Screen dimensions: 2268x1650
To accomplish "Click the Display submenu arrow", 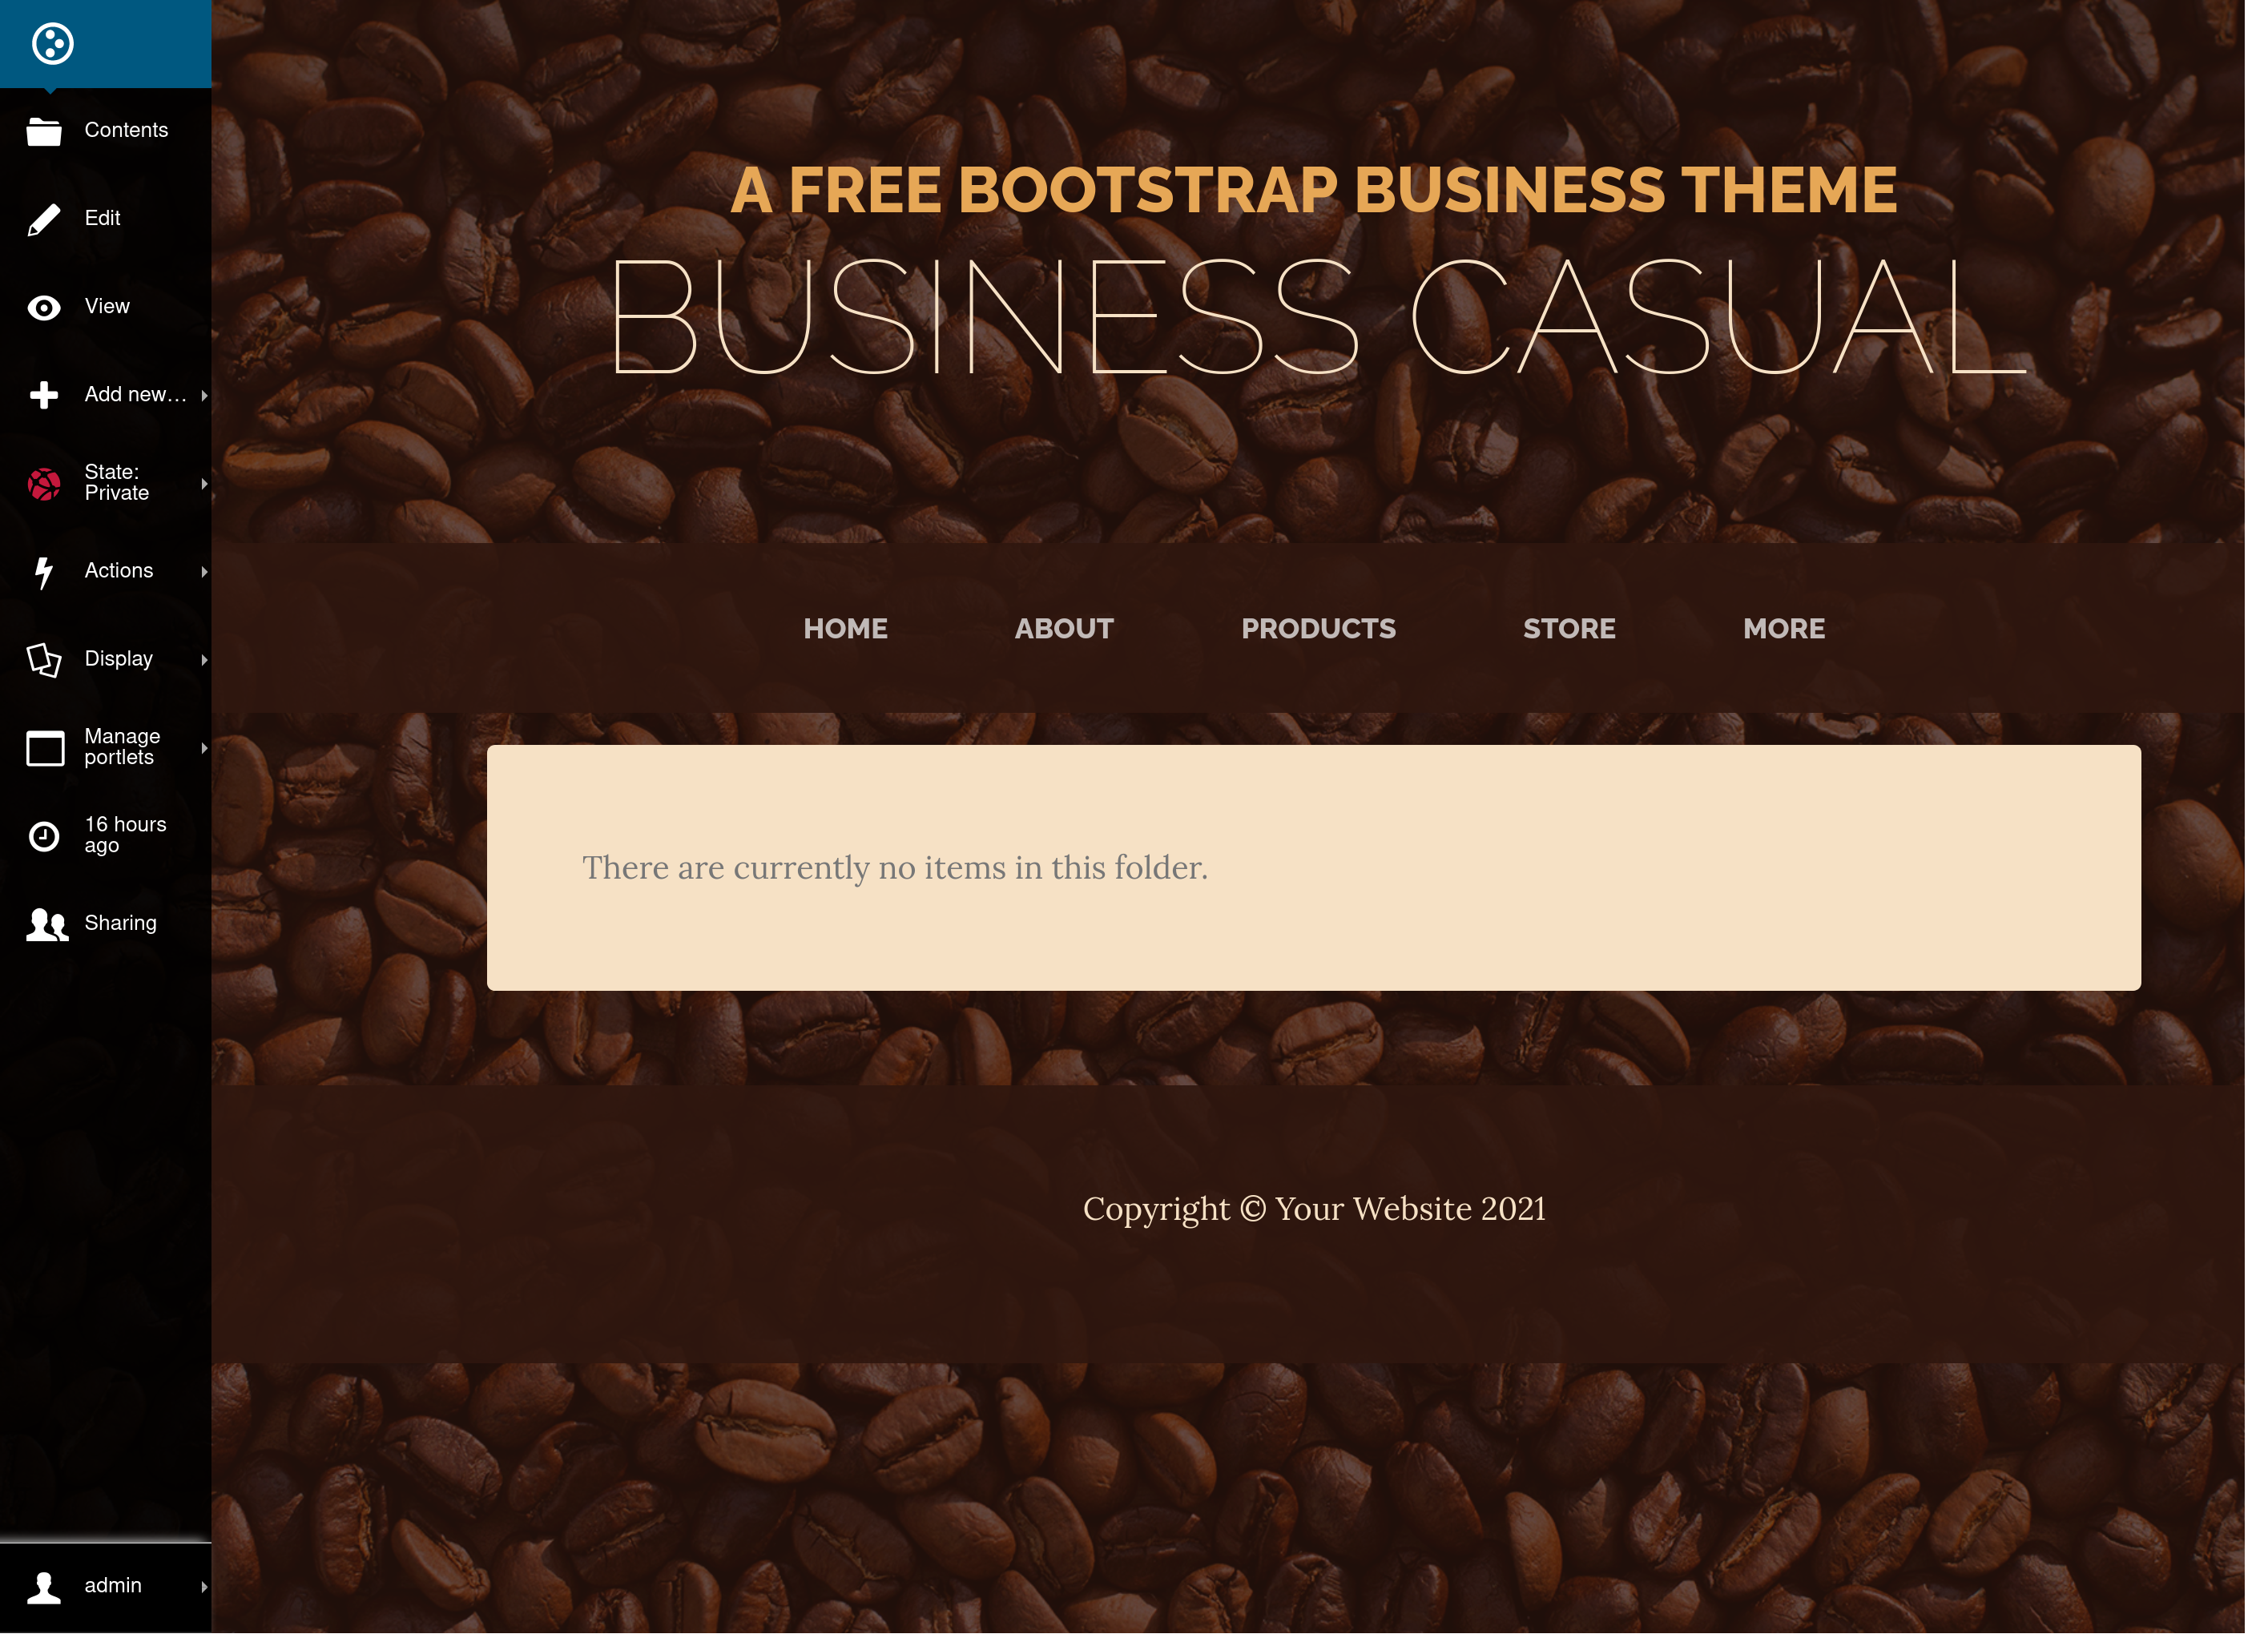I will (x=203, y=660).
